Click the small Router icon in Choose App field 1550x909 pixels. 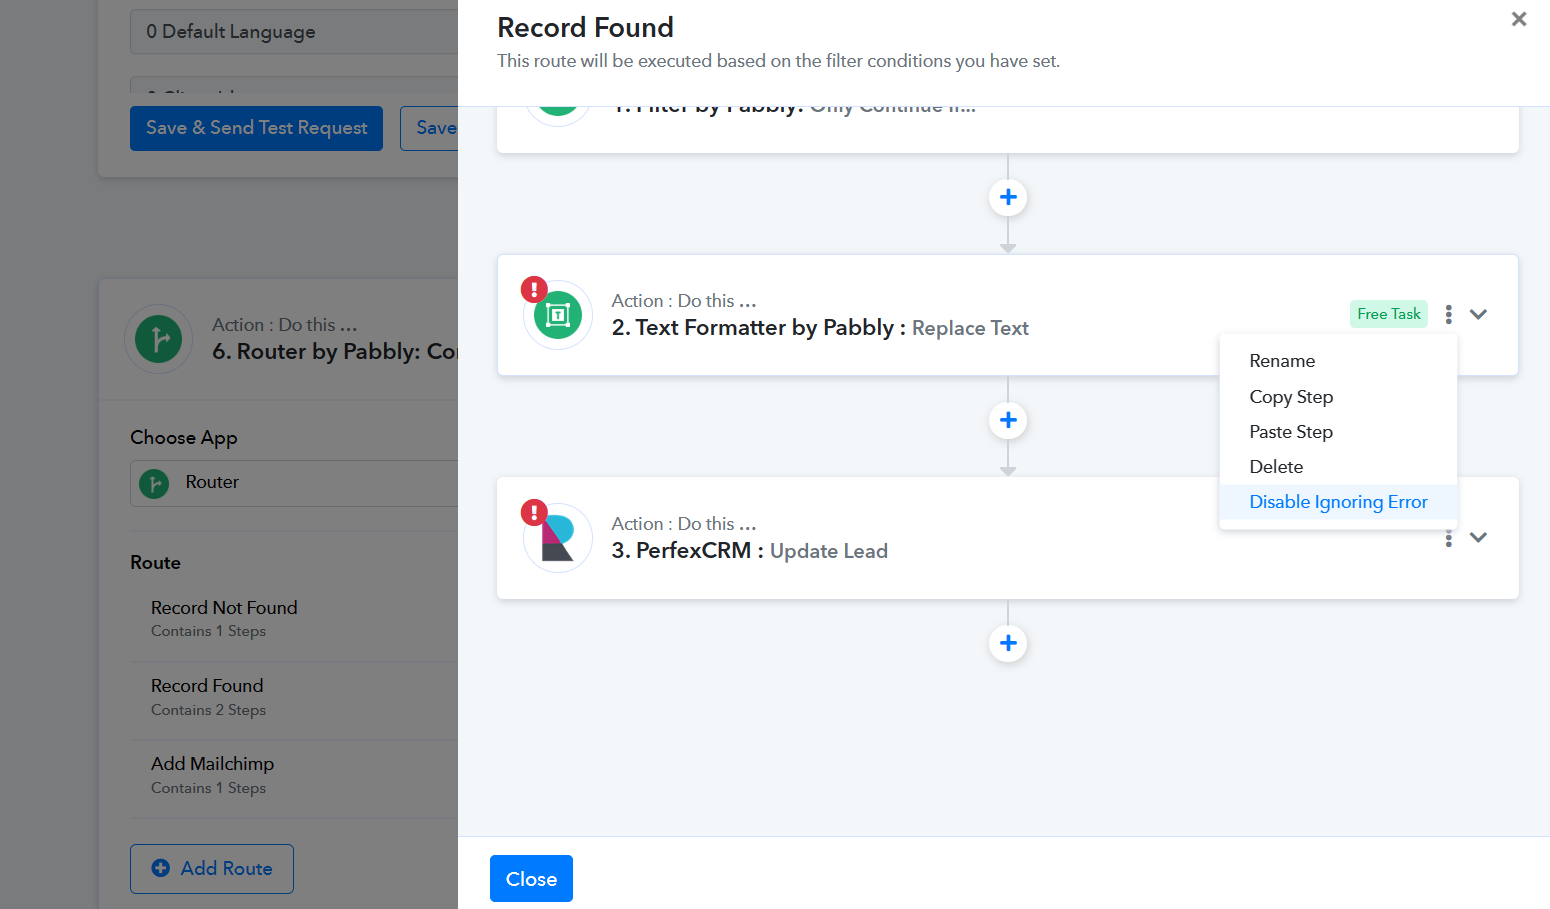pos(154,484)
